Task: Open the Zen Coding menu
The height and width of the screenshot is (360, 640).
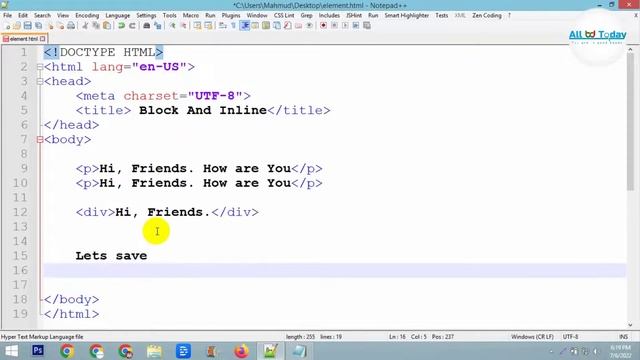Action: 487,16
